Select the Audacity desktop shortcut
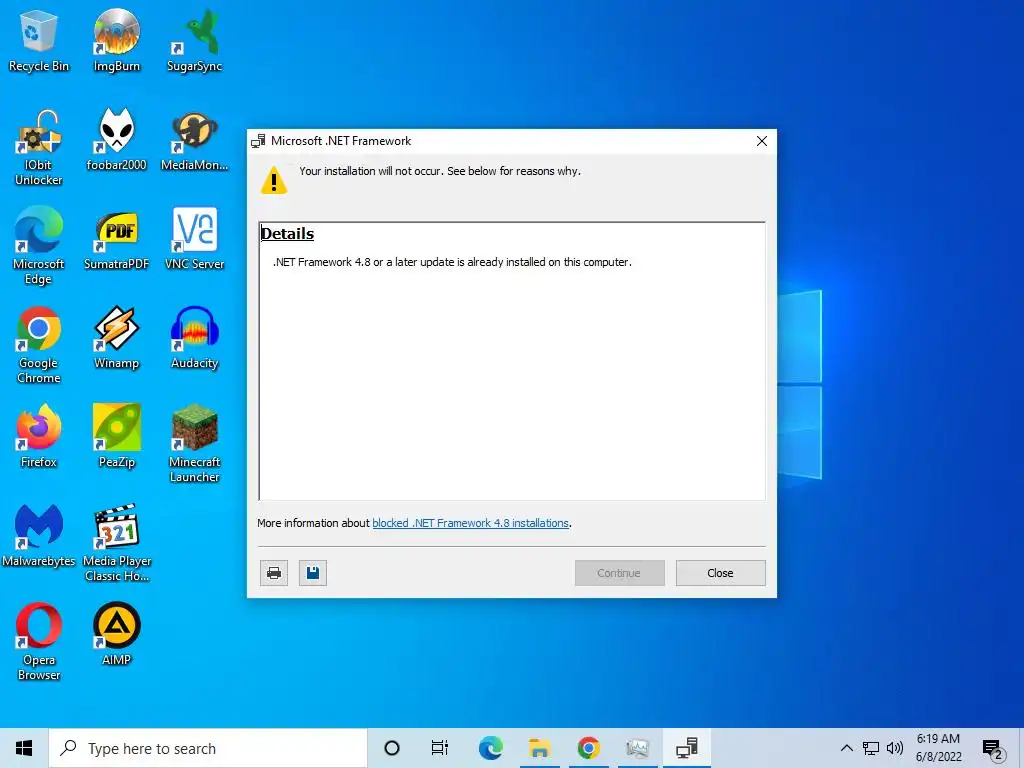The image size is (1024, 768). (x=194, y=338)
